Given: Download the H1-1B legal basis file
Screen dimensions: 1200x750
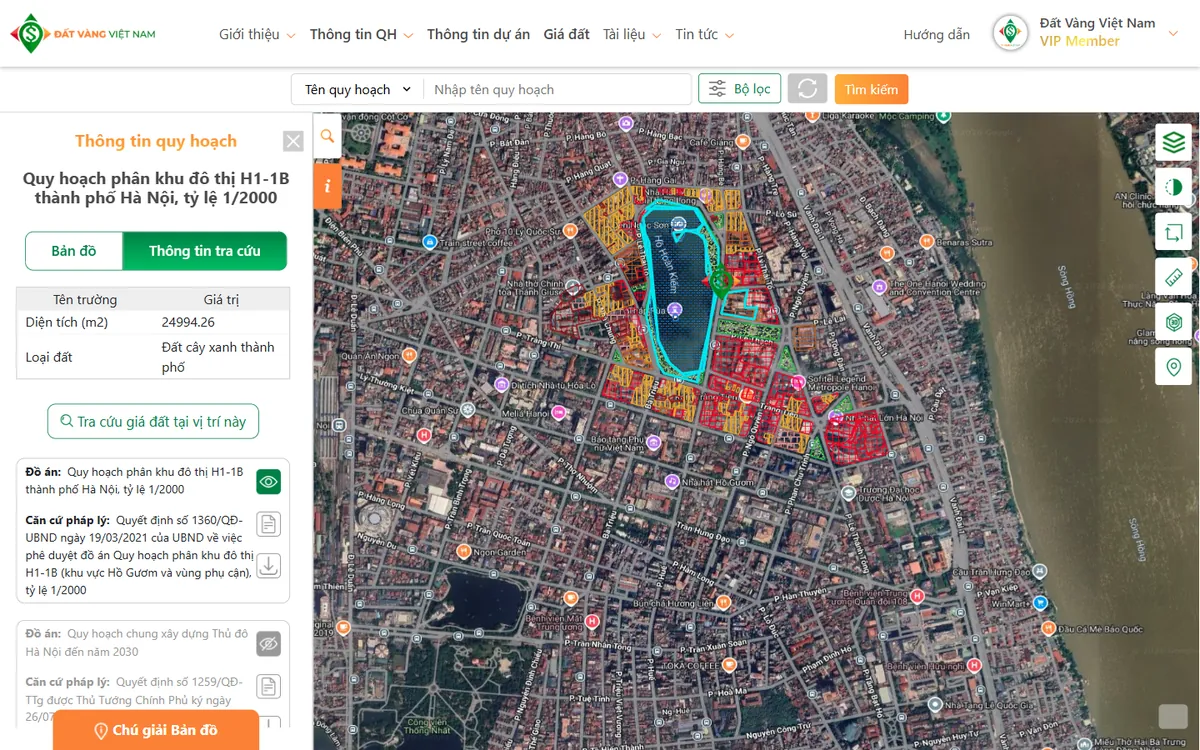Looking at the screenshot, I should [268, 565].
